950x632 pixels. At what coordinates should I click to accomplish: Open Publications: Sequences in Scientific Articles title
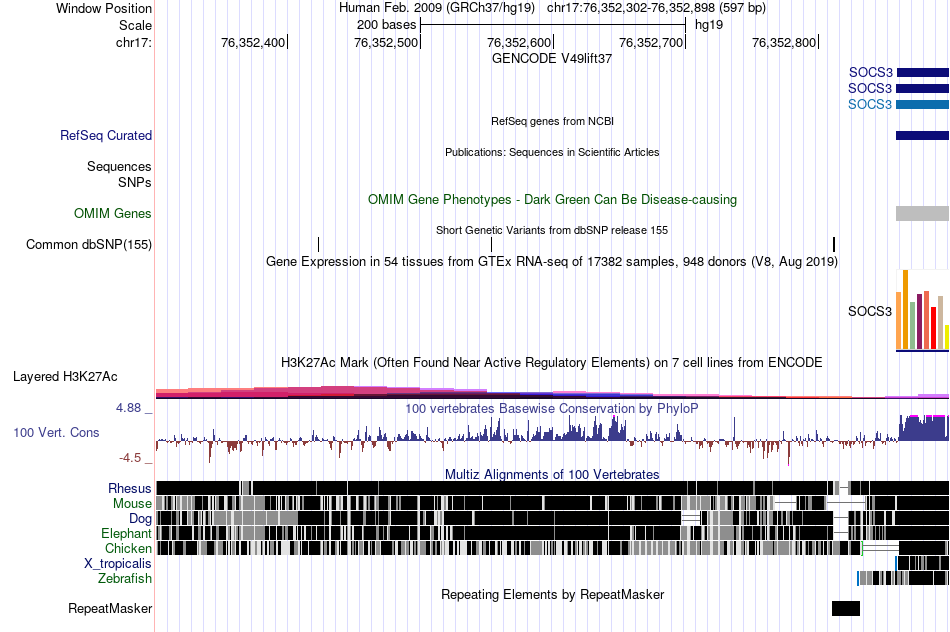tap(552, 152)
